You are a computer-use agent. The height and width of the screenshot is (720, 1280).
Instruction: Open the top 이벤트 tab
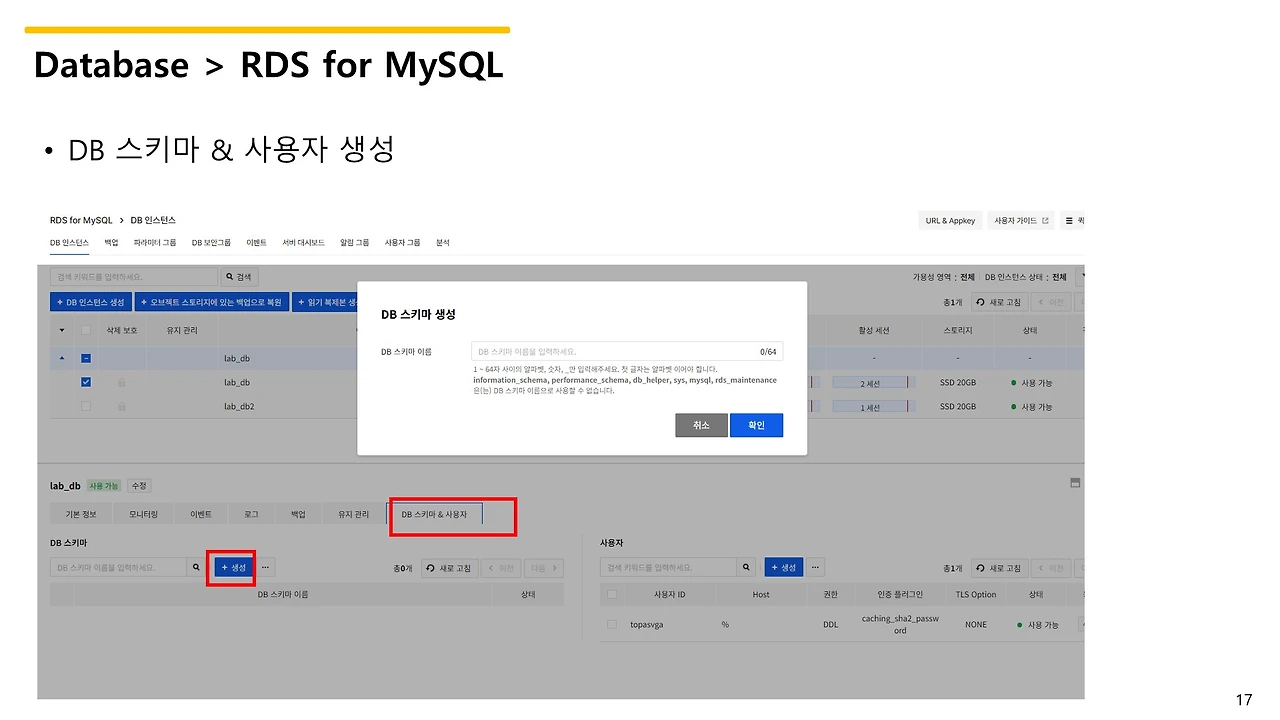coord(257,243)
